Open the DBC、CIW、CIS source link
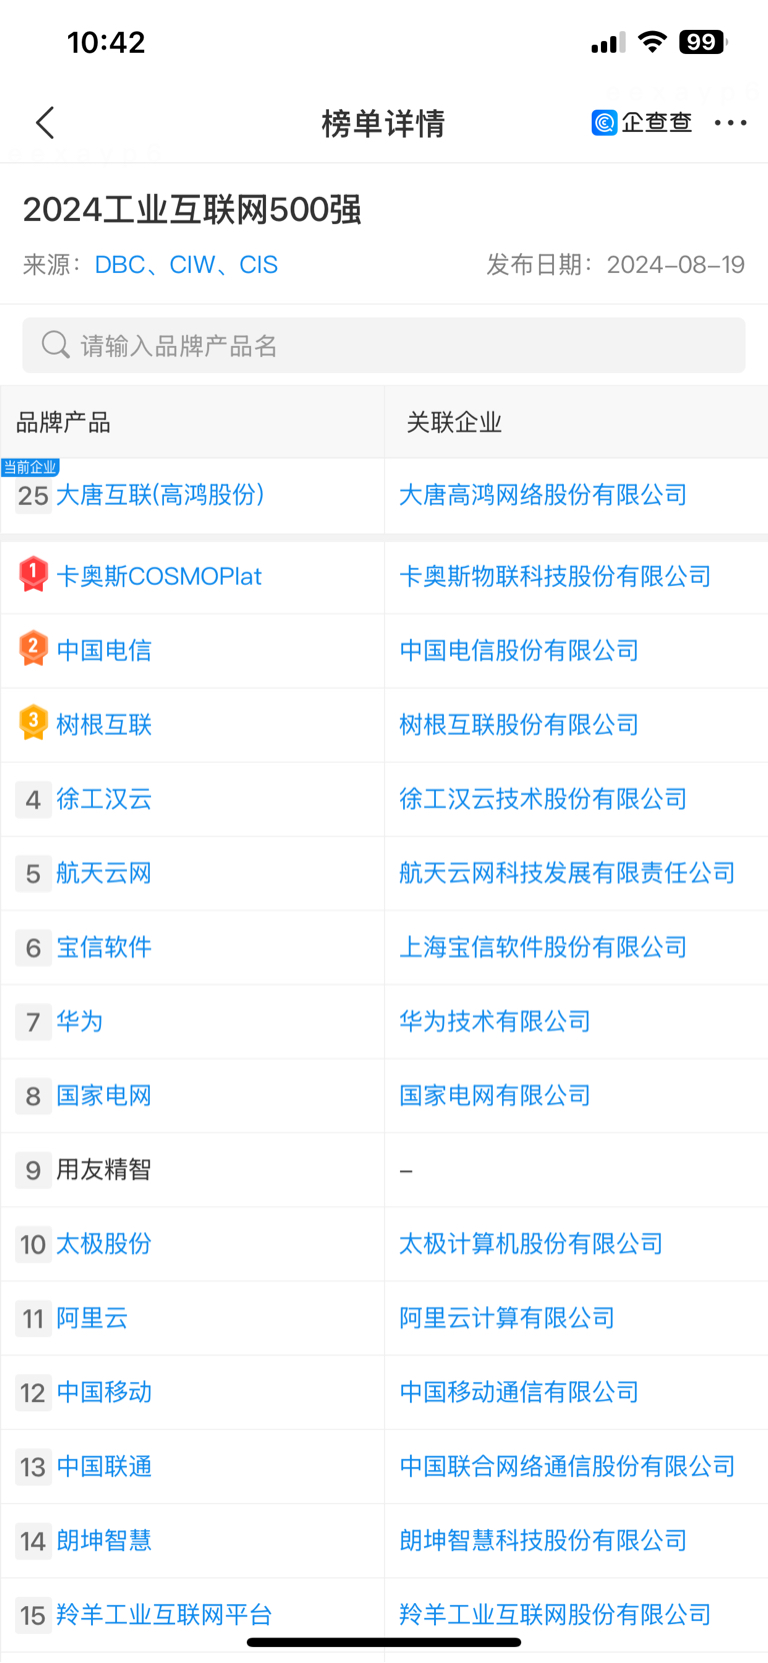Image resolution: width=768 pixels, height=1663 pixels. pos(186,264)
